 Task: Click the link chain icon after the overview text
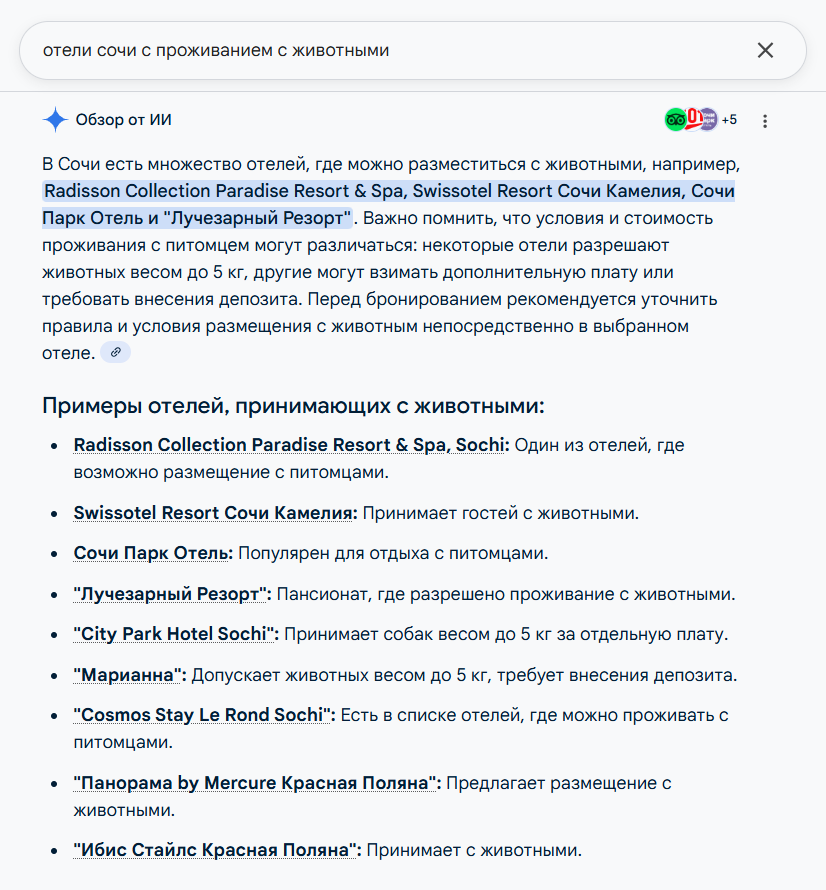tap(115, 352)
